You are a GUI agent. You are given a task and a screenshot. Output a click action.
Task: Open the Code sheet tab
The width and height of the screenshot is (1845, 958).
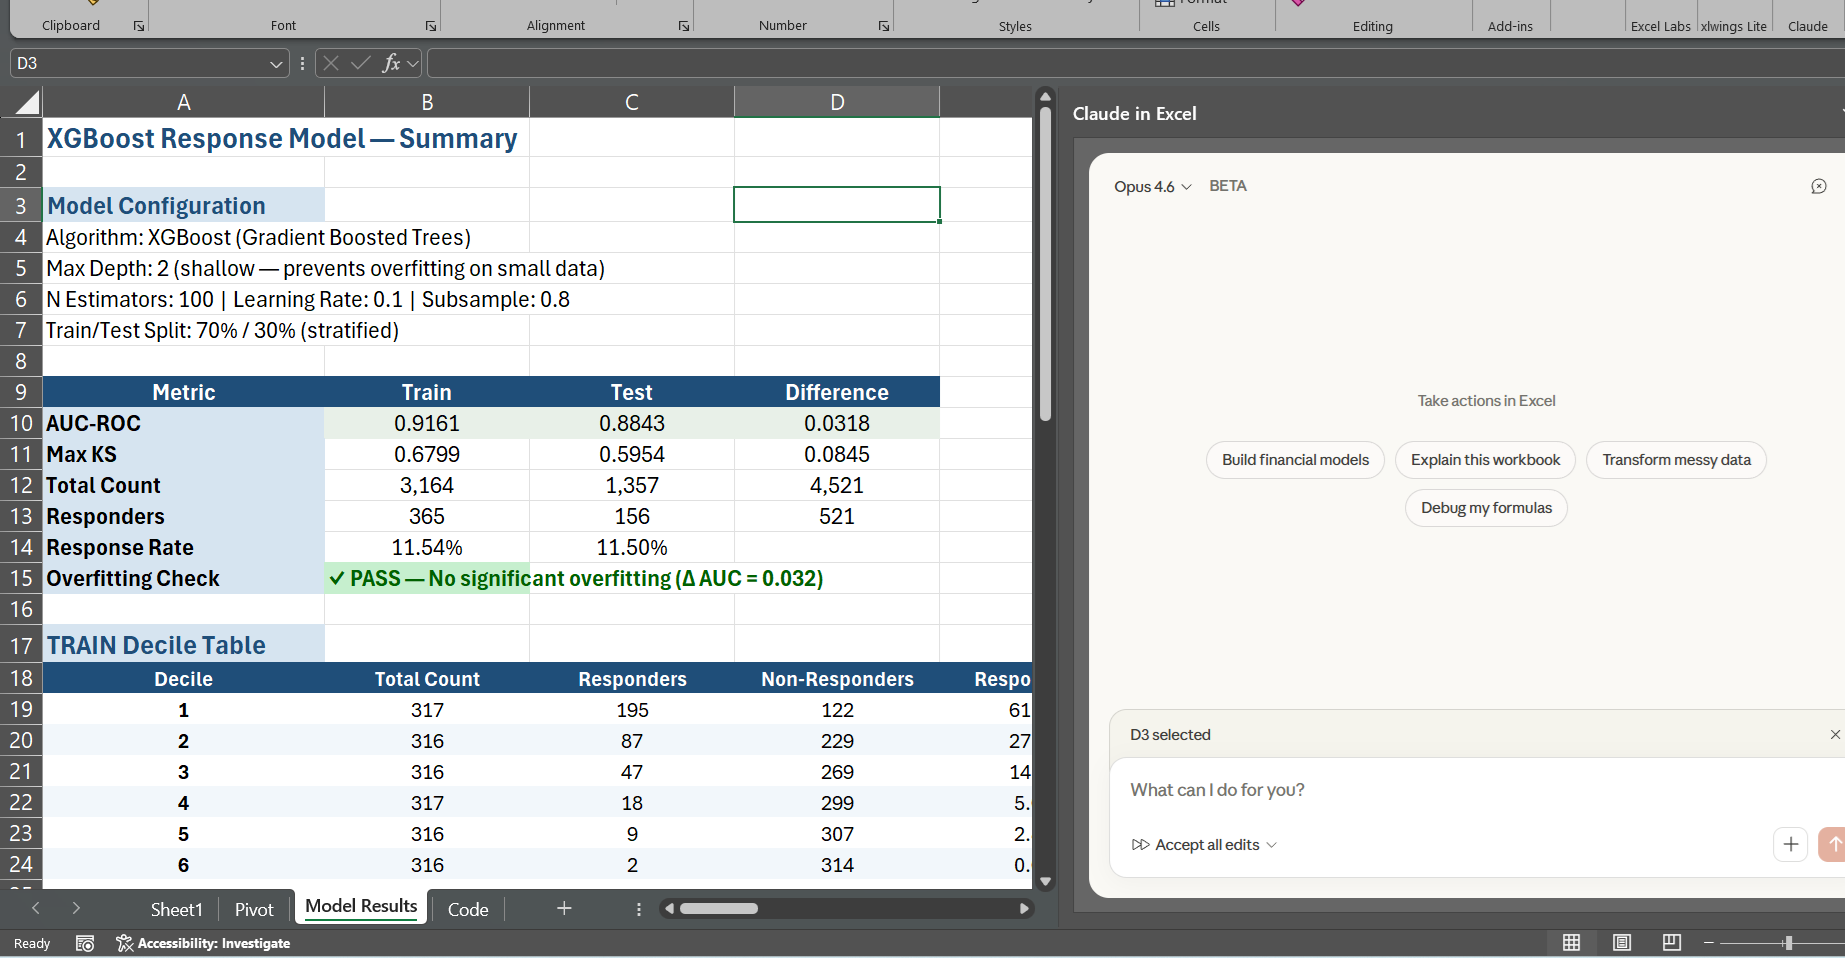coord(468,909)
